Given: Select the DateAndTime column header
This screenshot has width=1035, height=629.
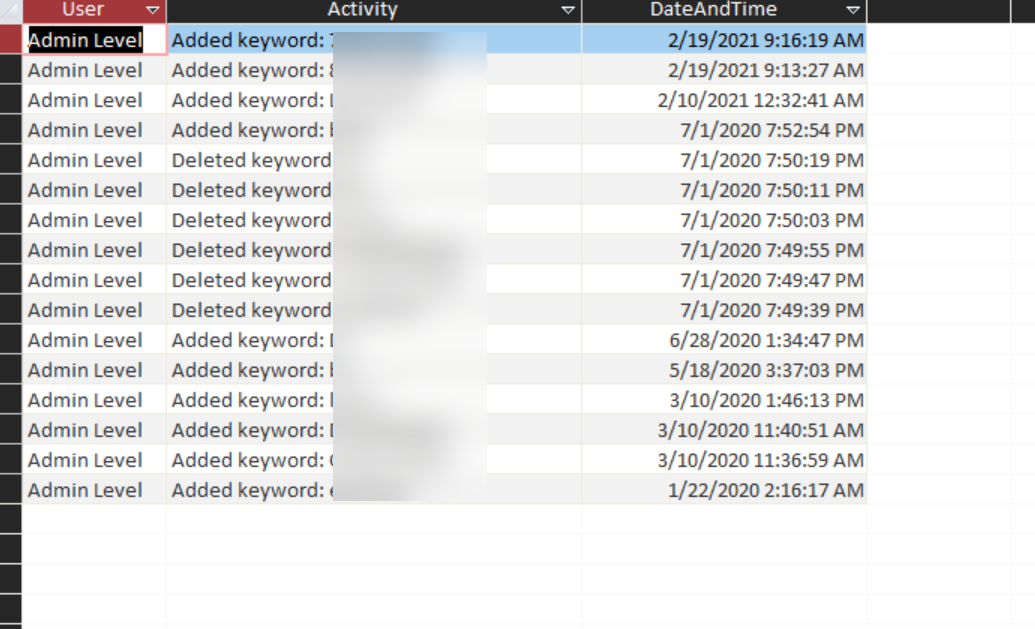Looking at the screenshot, I should (713, 10).
